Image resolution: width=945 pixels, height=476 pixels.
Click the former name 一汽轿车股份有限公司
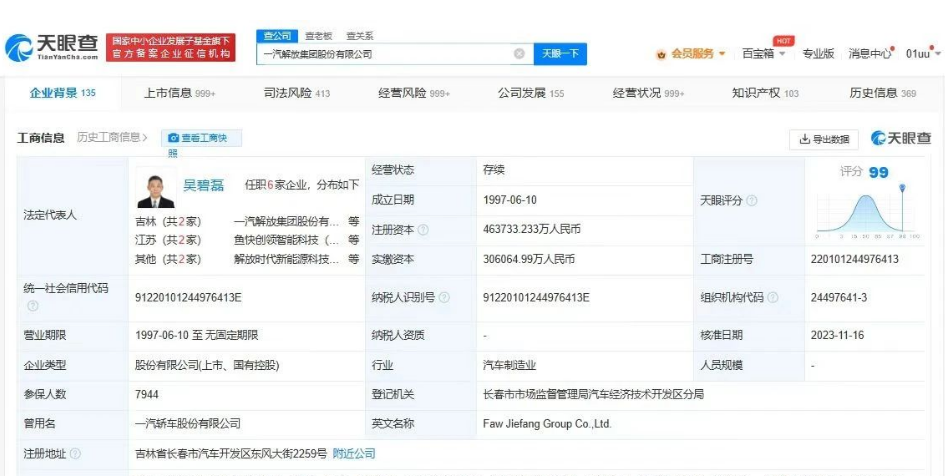[188, 424]
